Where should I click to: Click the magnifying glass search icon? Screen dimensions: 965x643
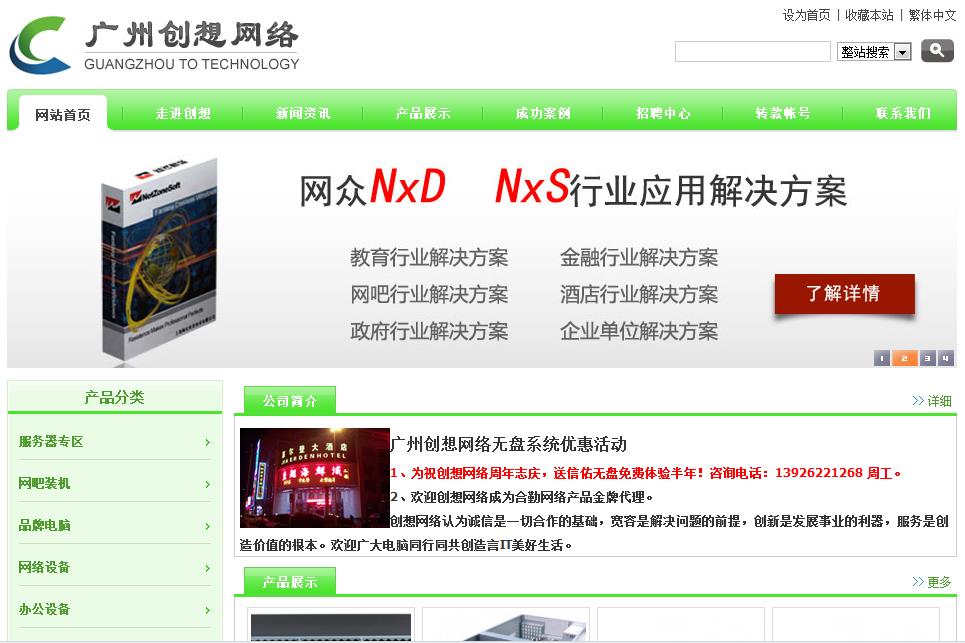coord(936,50)
